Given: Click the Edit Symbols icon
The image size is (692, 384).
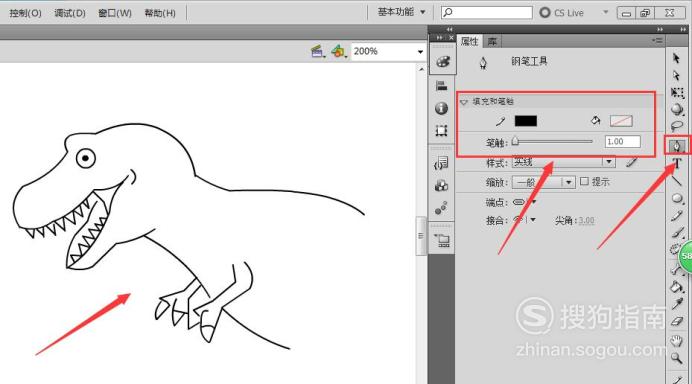Looking at the screenshot, I should pos(339,52).
